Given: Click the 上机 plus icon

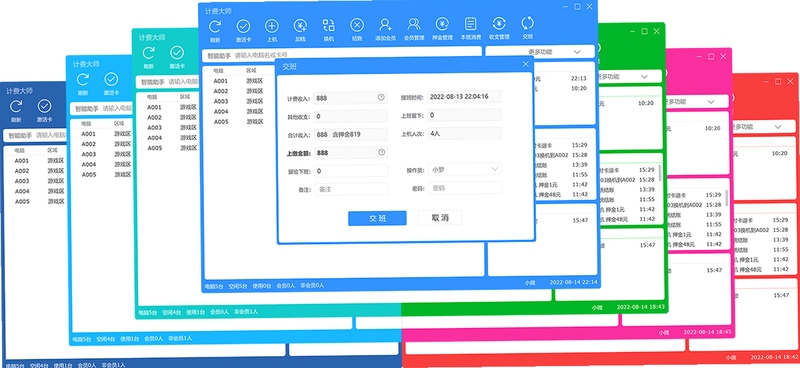Looking at the screenshot, I should point(271,26).
